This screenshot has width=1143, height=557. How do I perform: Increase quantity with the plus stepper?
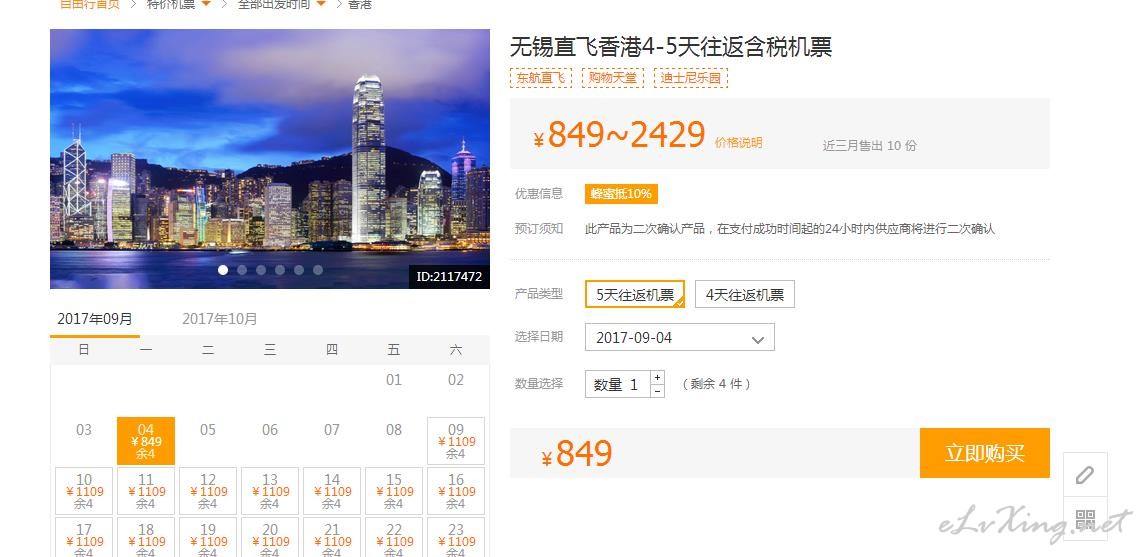click(658, 378)
